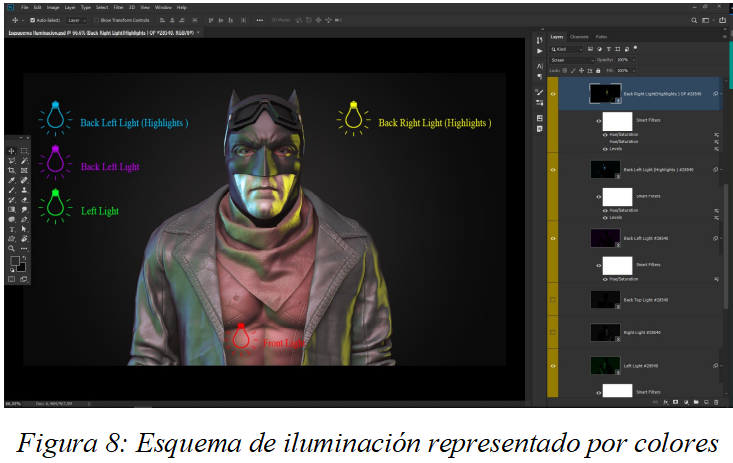Click the search icon in top bar
The width and height of the screenshot is (733, 463).
[x=693, y=19]
